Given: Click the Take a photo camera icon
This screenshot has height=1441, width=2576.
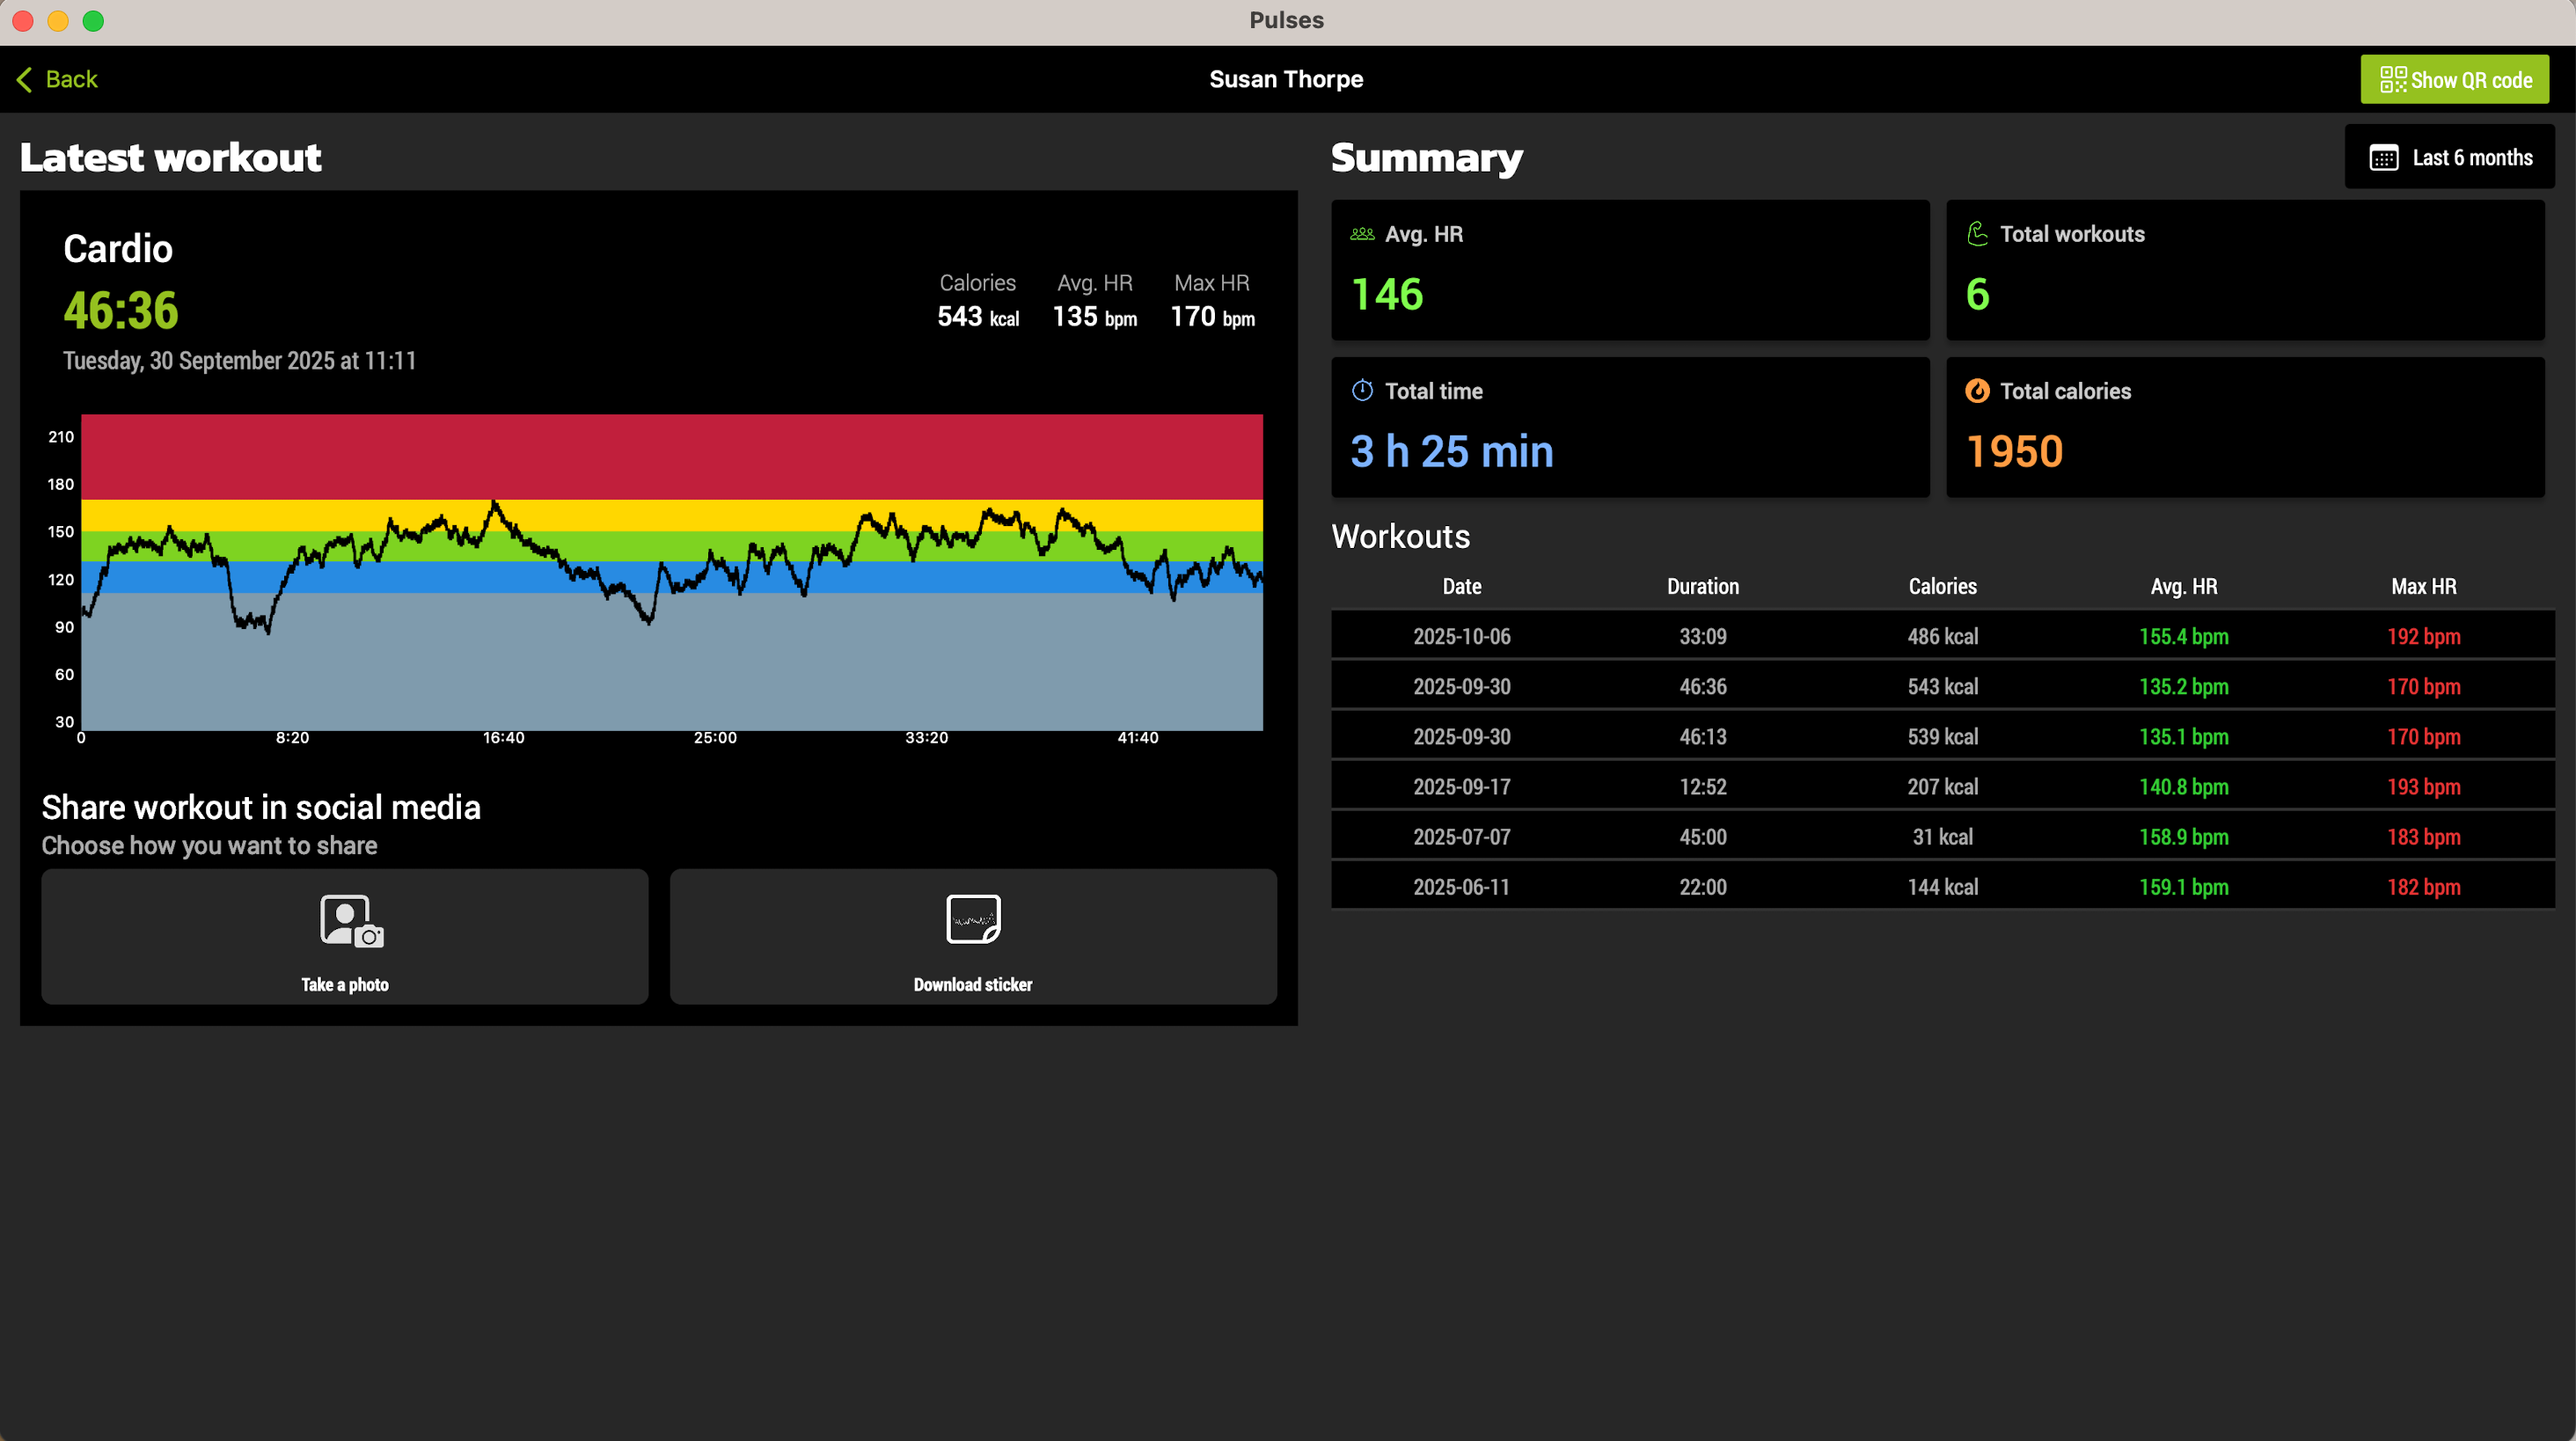Looking at the screenshot, I should click(351, 920).
